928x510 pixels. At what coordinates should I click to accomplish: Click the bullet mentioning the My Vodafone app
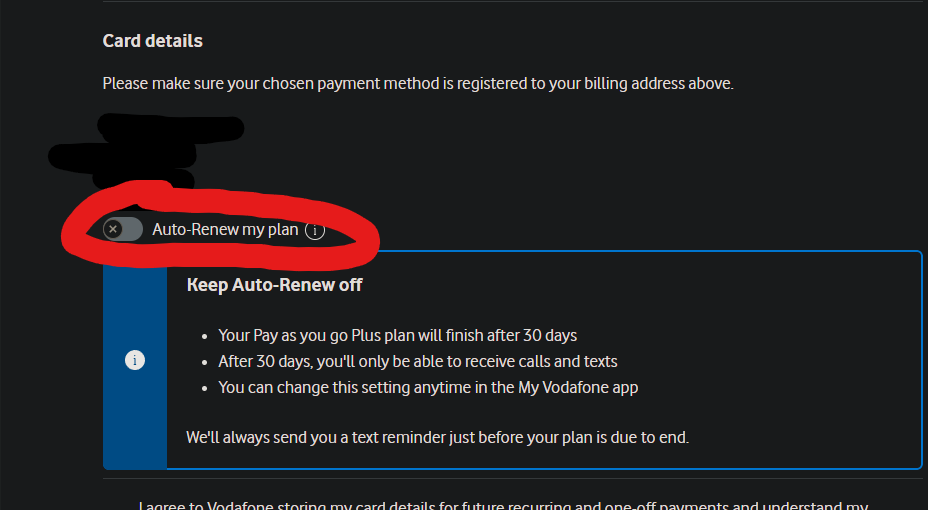click(428, 388)
